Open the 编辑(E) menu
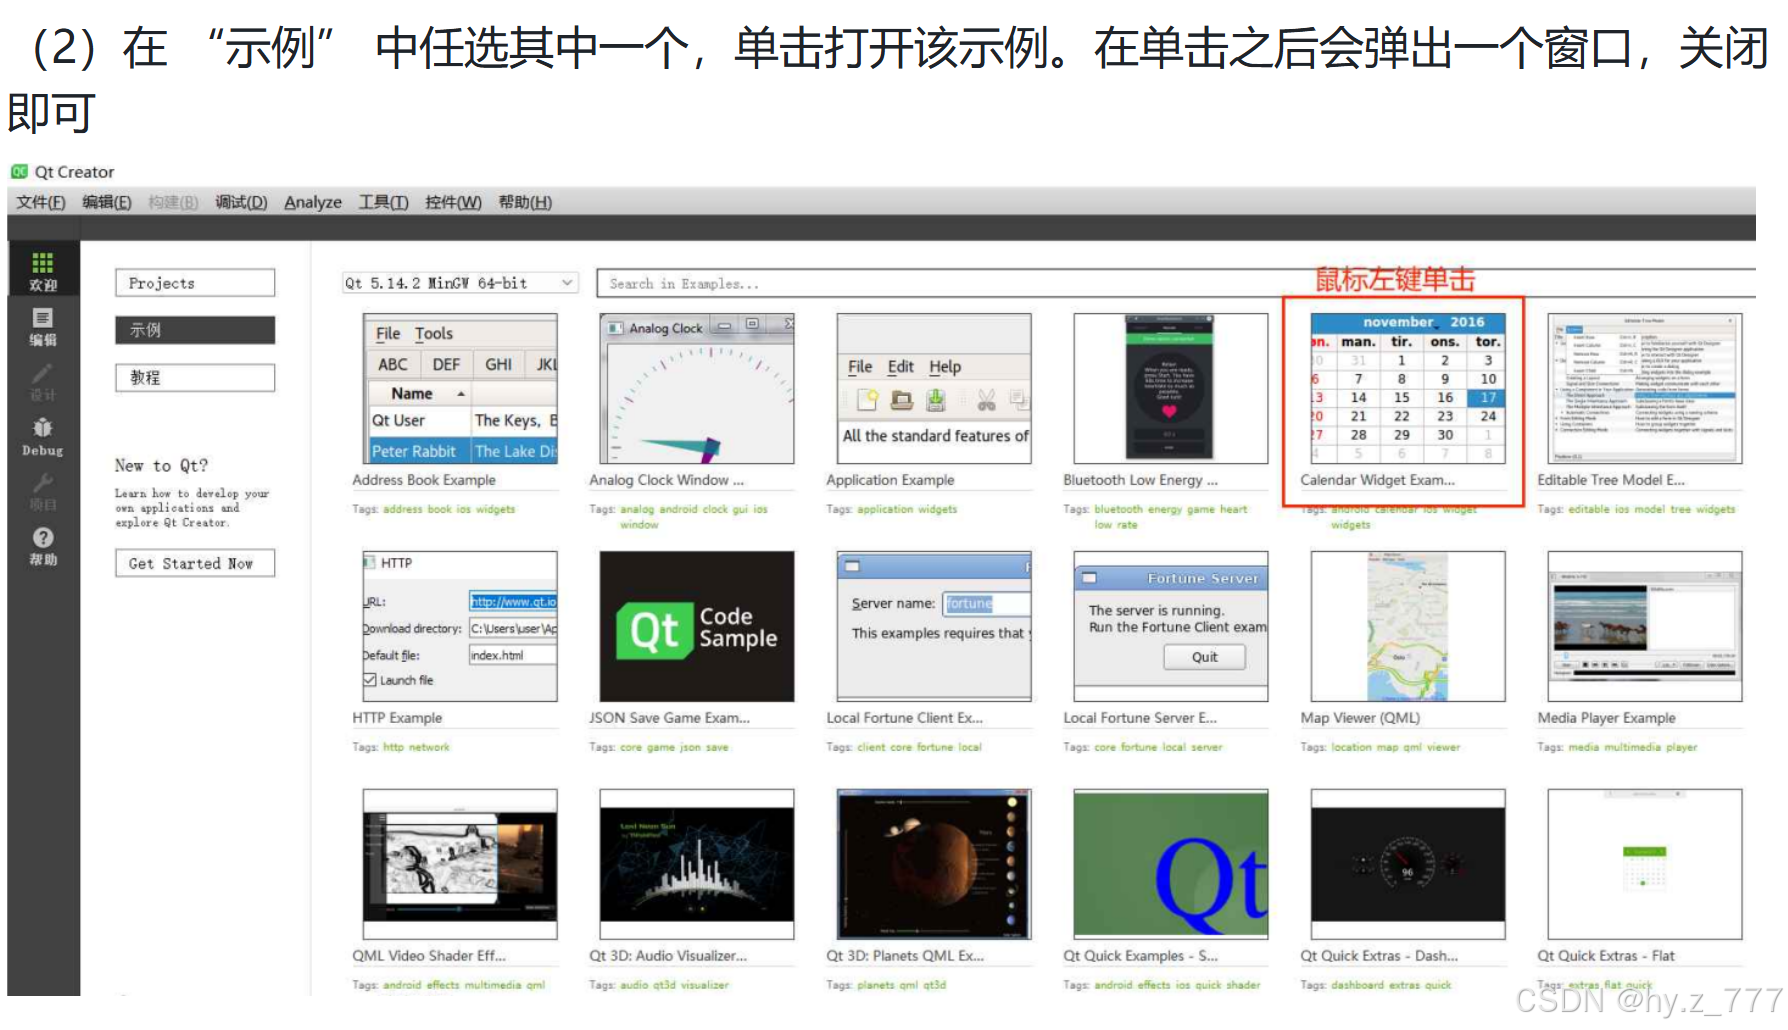Viewport: 1788px width, 1030px height. 107,202
